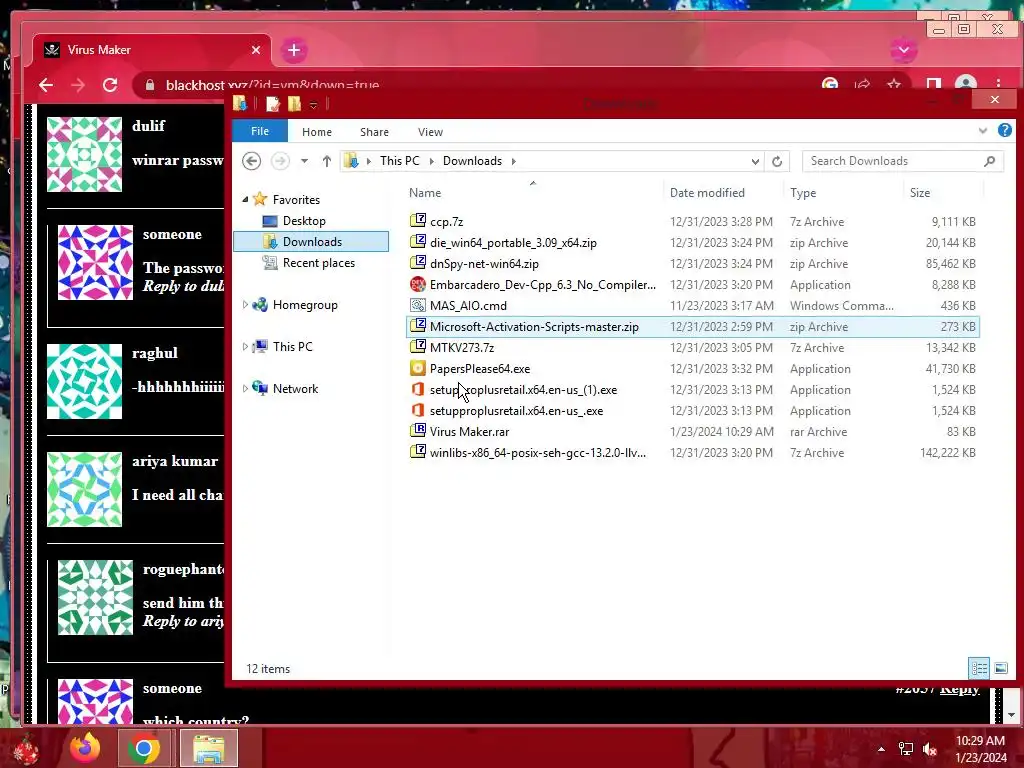Open recent locations dropdown arrow
1024x768 pixels.
click(x=304, y=161)
